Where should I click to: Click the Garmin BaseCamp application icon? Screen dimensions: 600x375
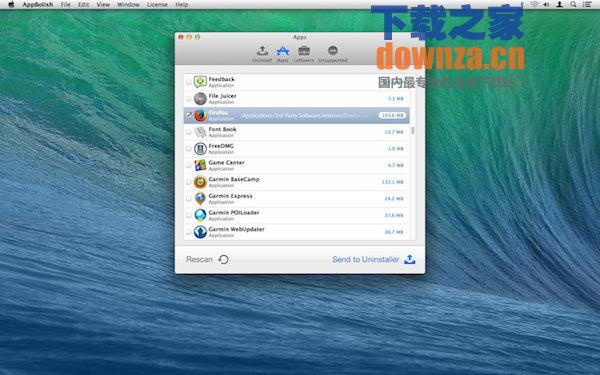(200, 182)
